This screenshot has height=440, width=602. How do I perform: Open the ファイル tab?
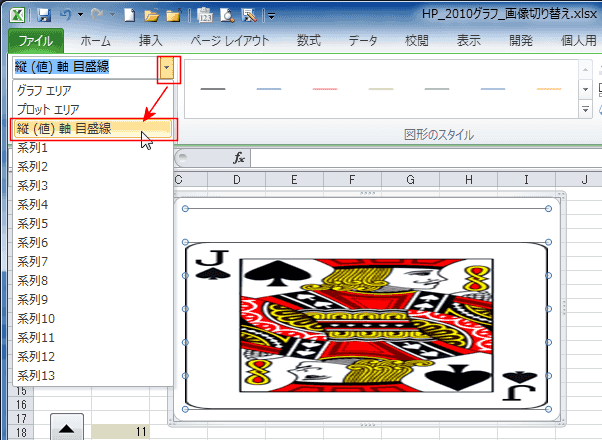pos(36,41)
